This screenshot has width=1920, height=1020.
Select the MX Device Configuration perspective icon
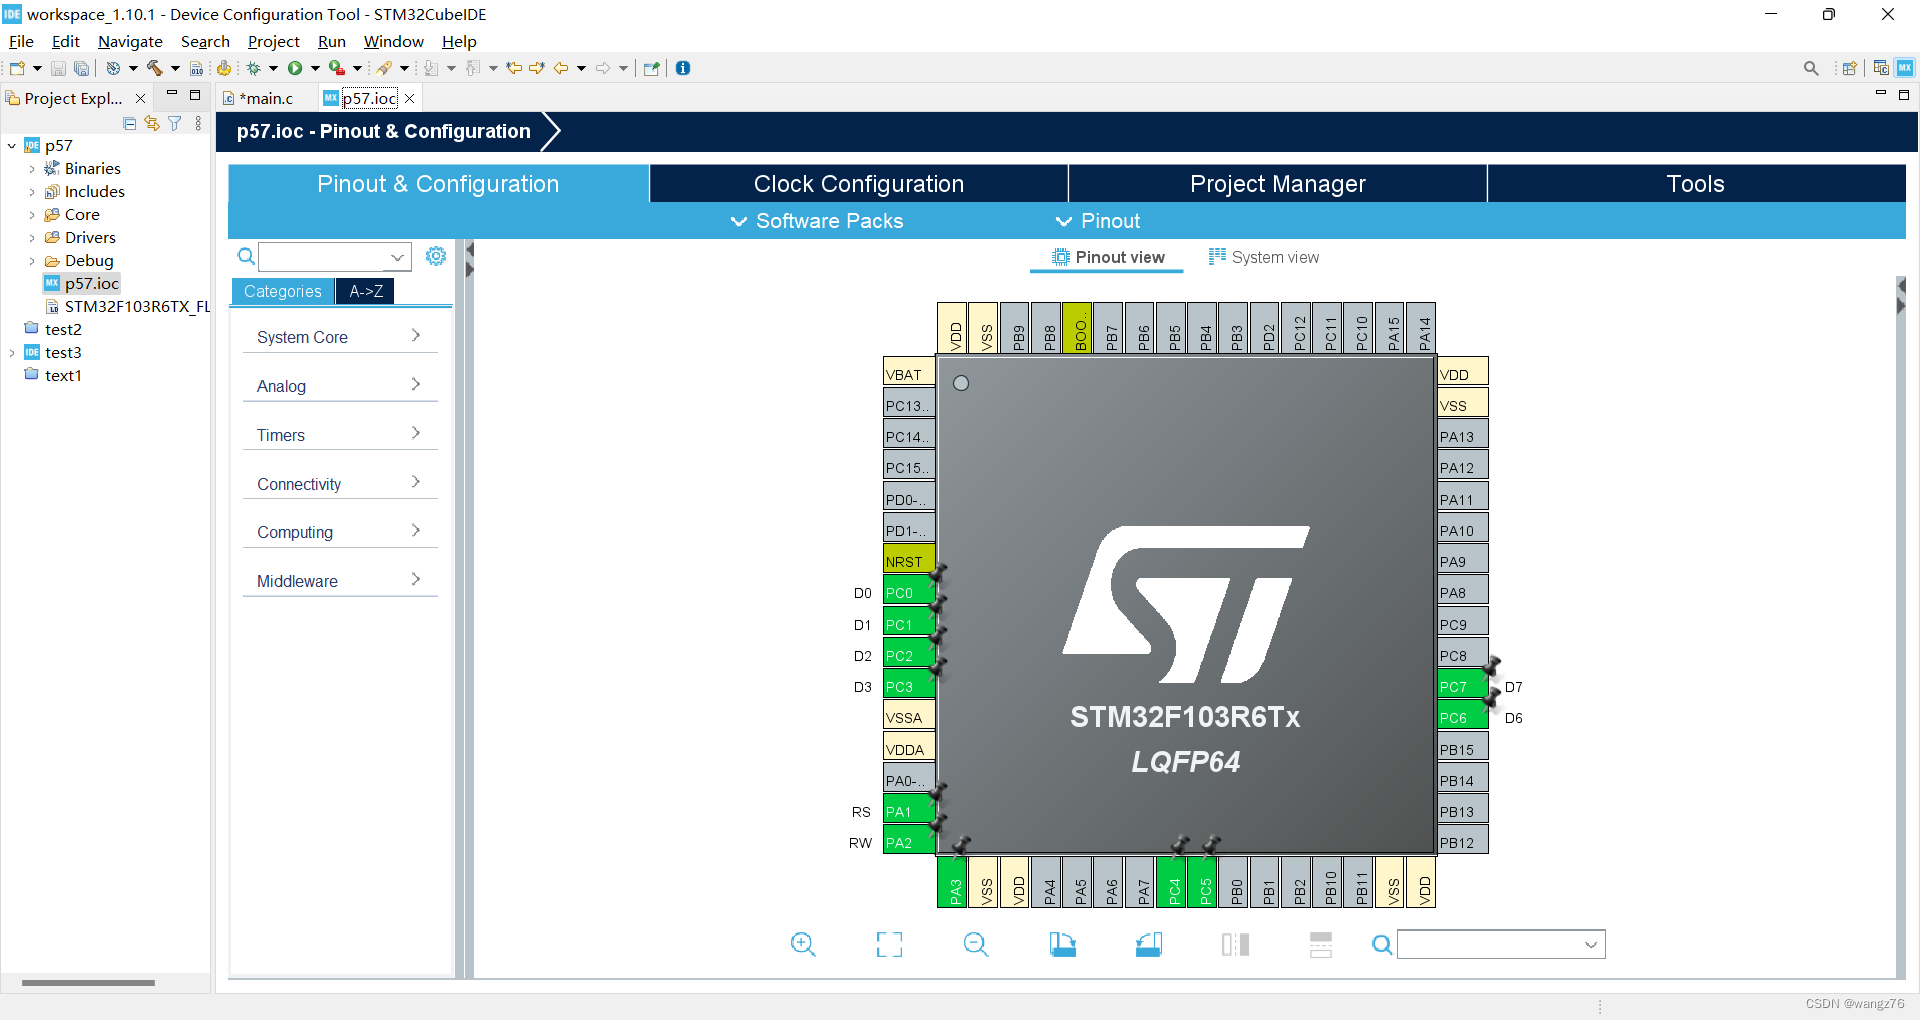point(1905,68)
